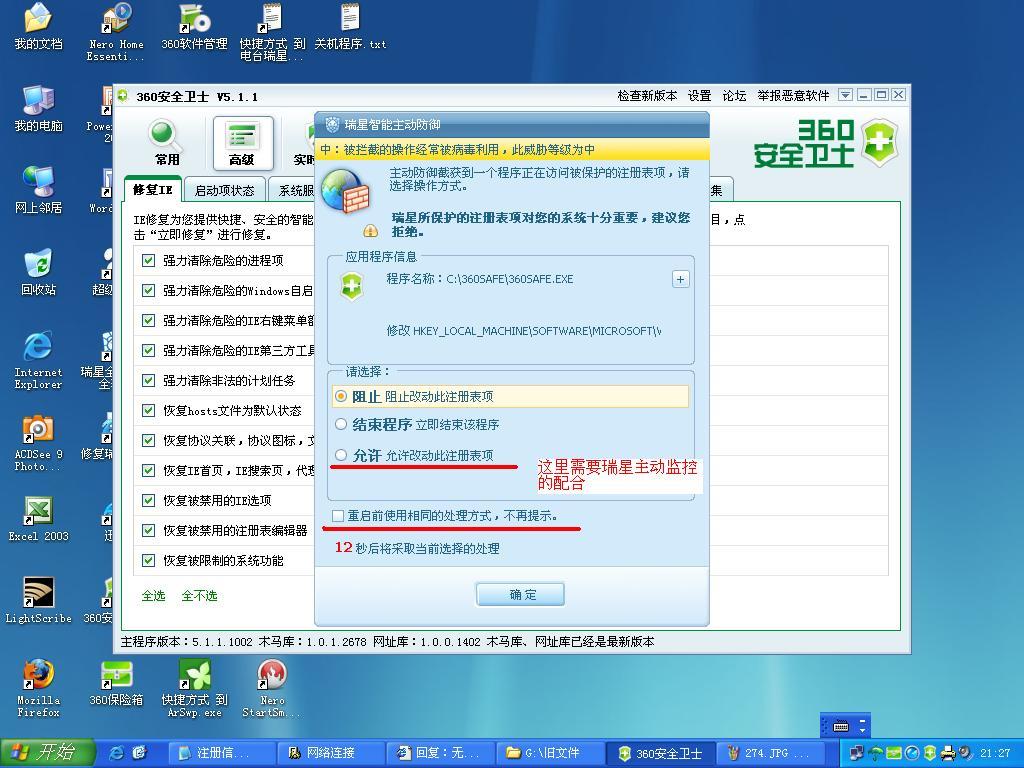
Task: Click 主程序版本：5.1.1.1002 status text
Action: [x=186, y=642]
